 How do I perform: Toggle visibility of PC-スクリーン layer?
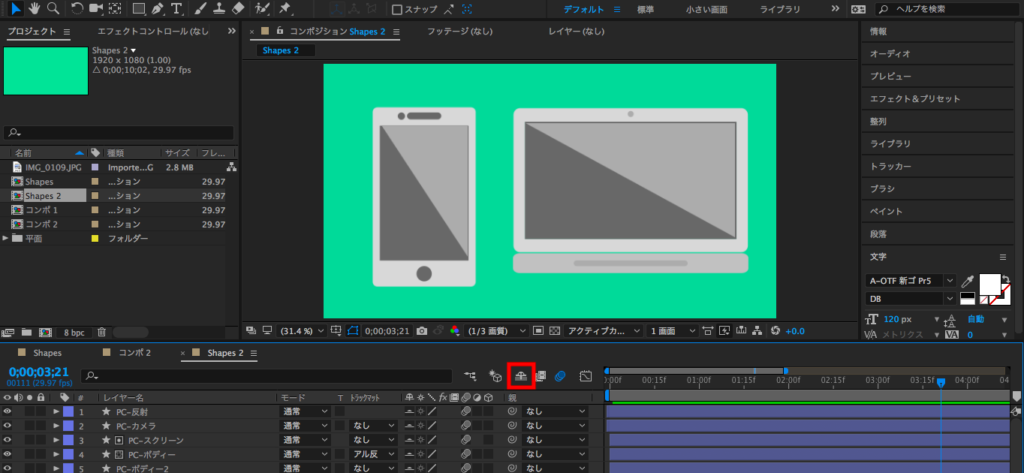coord(8,439)
